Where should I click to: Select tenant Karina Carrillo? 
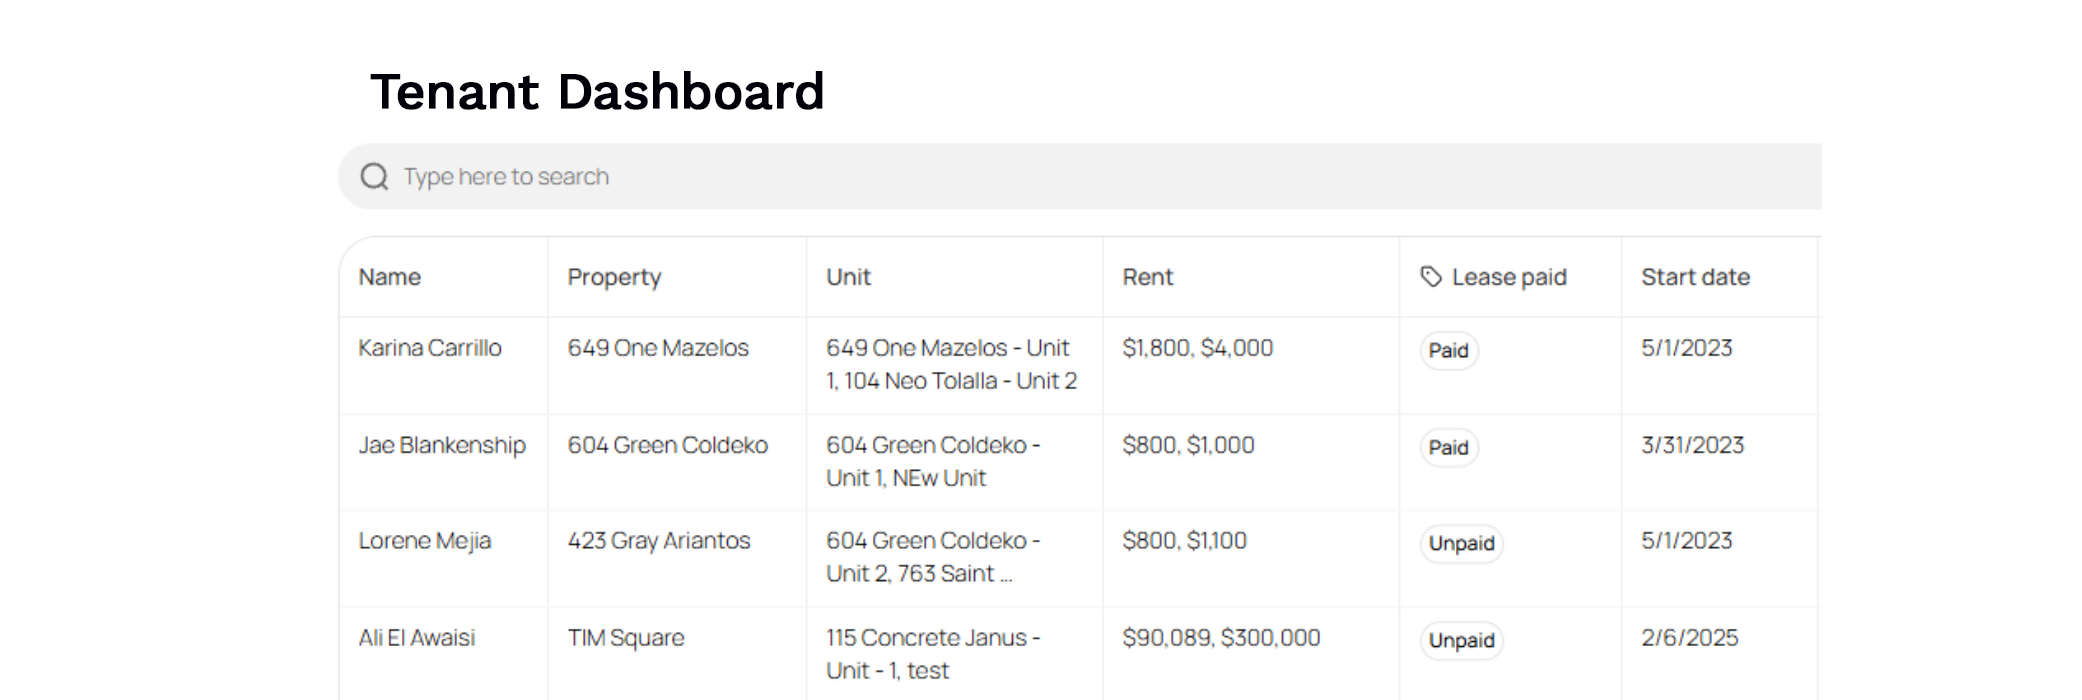[x=430, y=349]
